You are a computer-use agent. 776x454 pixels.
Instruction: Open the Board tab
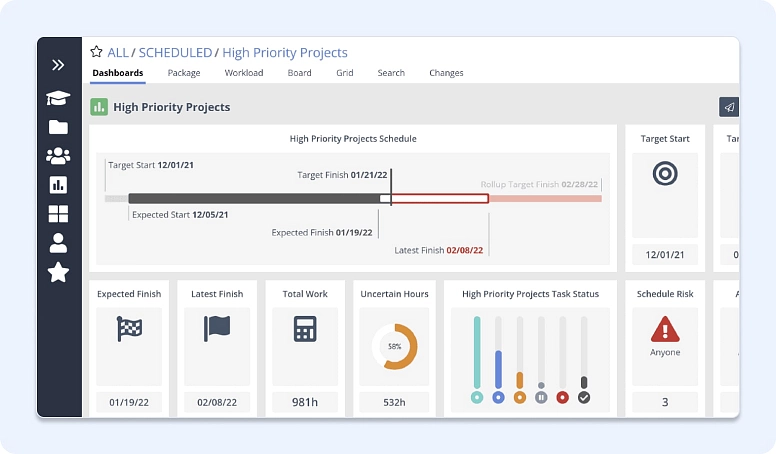(x=299, y=73)
